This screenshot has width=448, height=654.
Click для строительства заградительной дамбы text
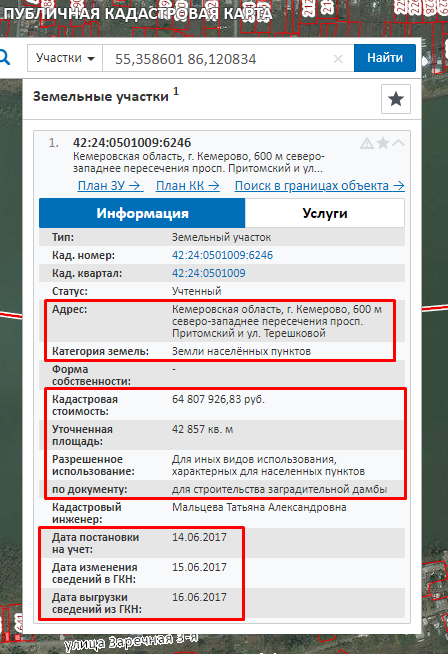tap(279, 489)
